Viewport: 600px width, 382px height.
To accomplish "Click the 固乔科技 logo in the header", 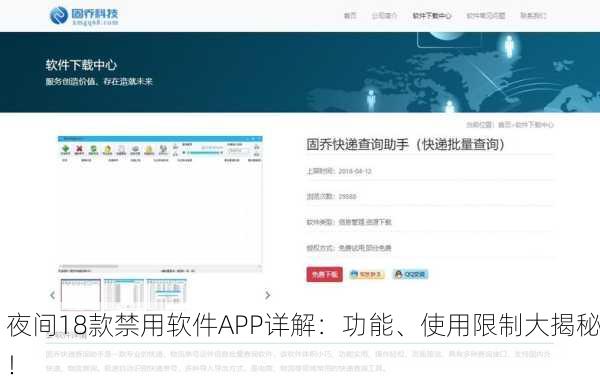I will coord(84,16).
